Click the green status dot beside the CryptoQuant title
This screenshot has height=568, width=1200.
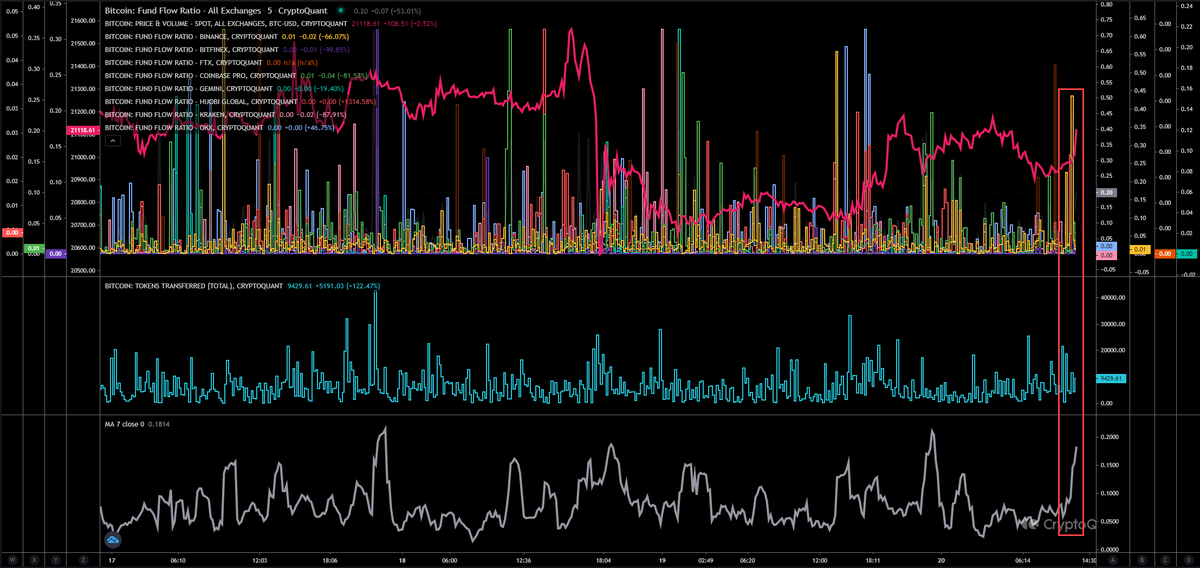[x=341, y=10]
